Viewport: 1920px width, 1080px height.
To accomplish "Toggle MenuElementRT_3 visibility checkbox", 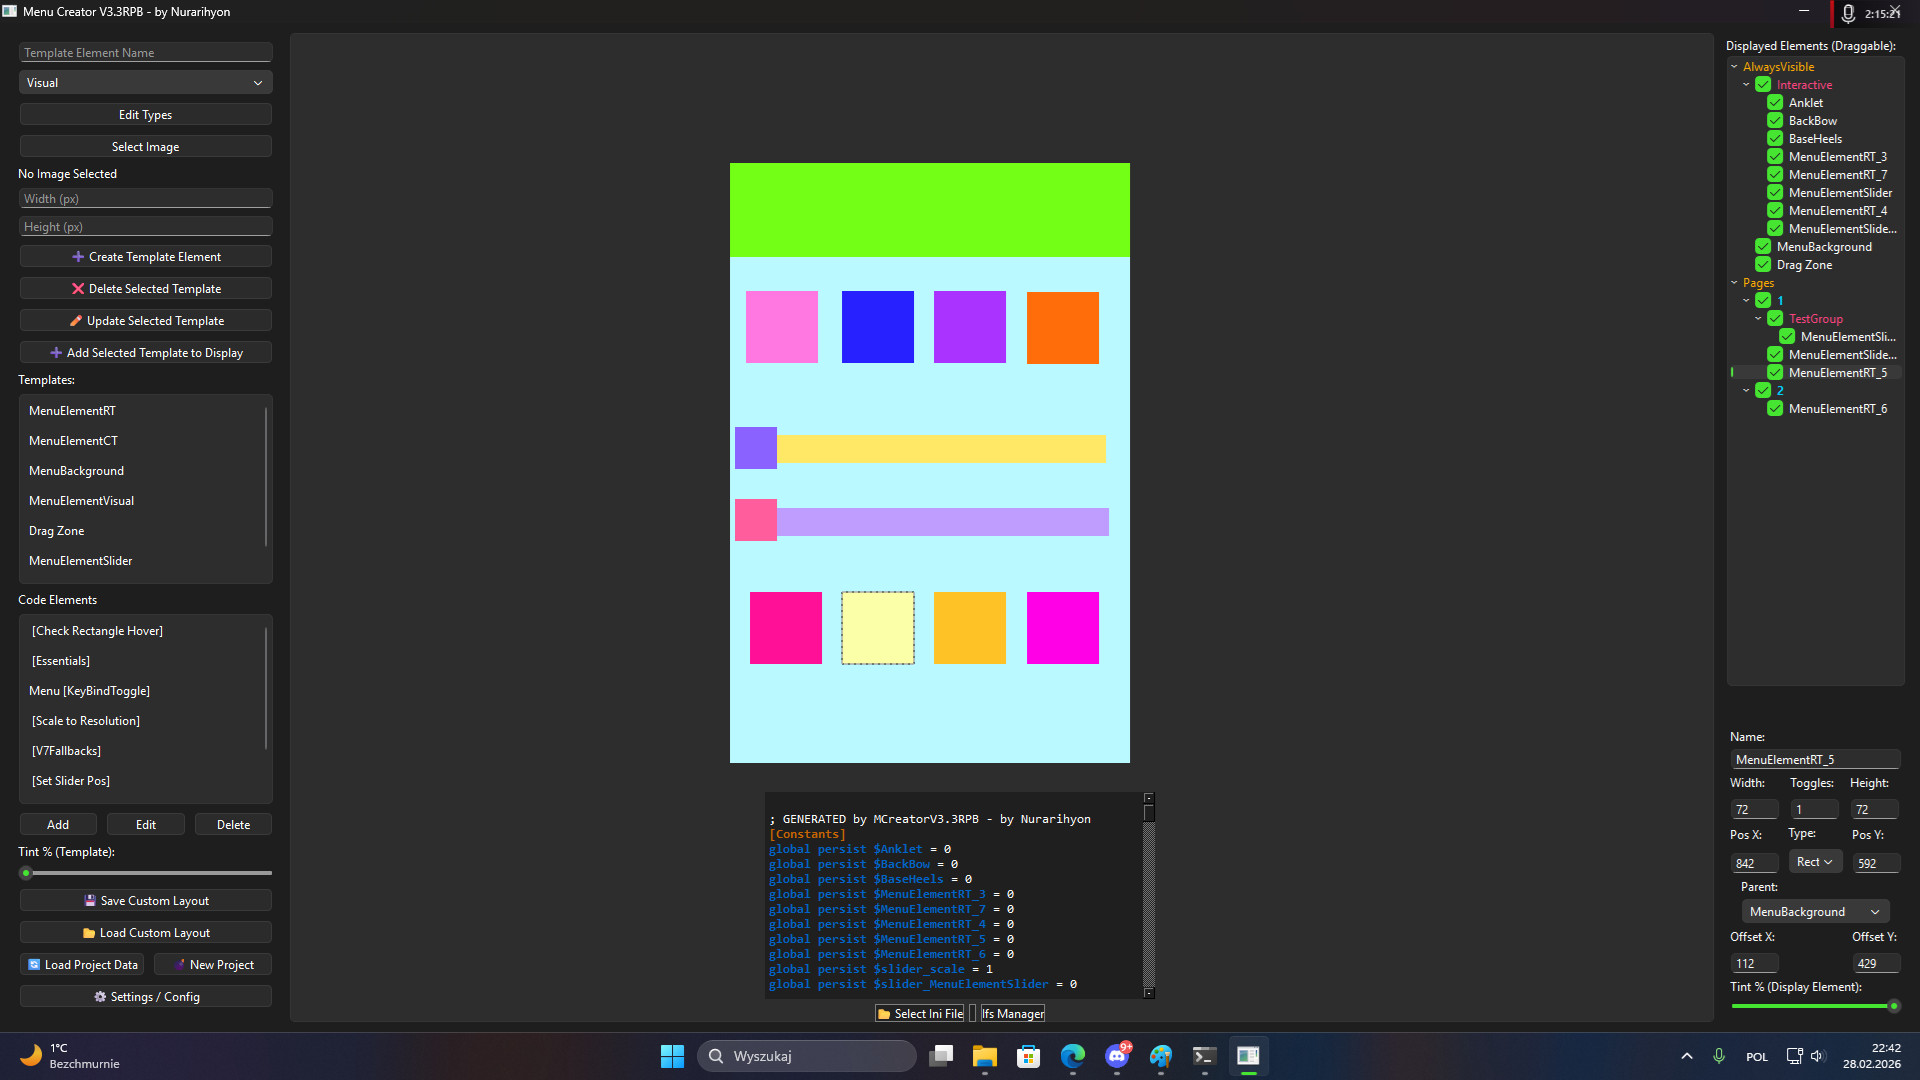I will pyautogui.click(x=1775, y=157).
